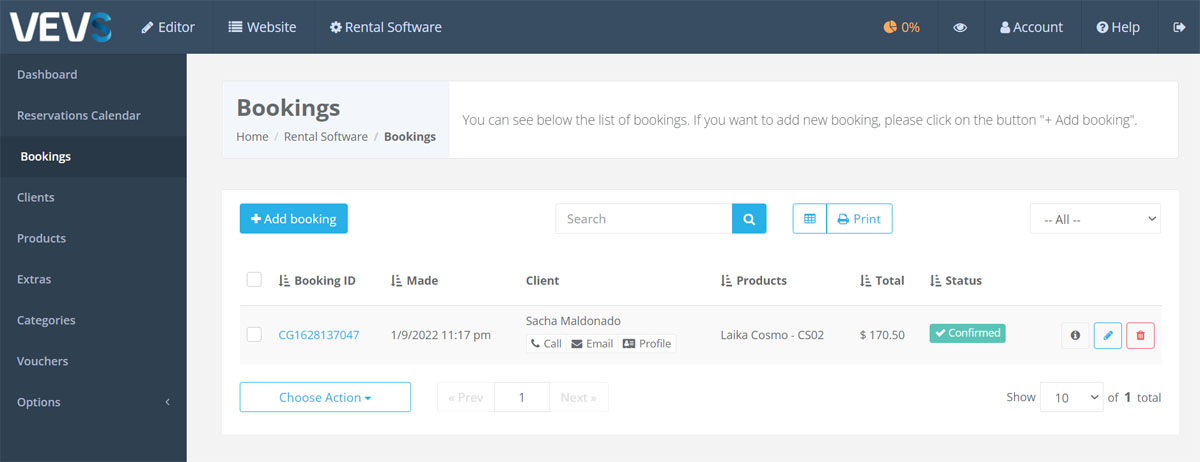Image resolution: width=1200 pixels, height=462 pixels.
Task: Click the Client column header
Action: (543, 281)
